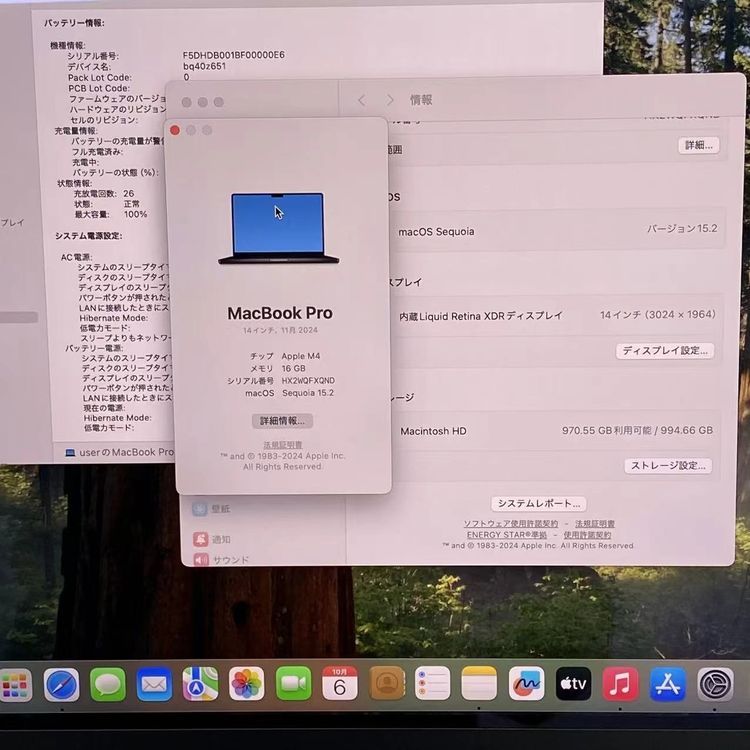Click 内蔵Liquid Retina XDRディスプレイ row
The height and width of the screenshot is (750, 750).
[555, 316]
